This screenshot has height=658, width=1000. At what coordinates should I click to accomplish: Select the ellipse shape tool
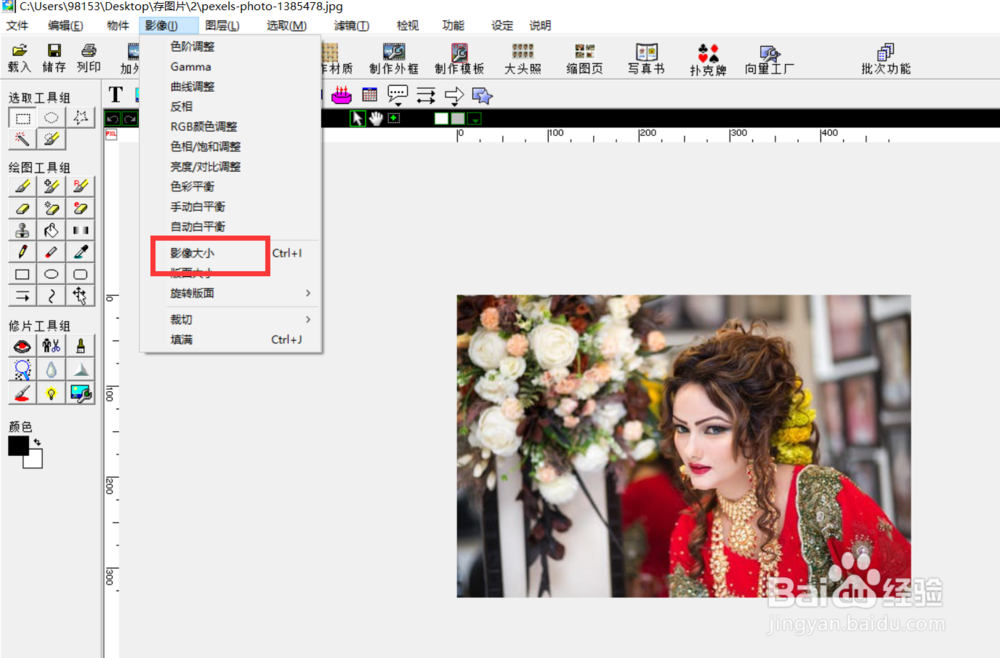point(51,274)
